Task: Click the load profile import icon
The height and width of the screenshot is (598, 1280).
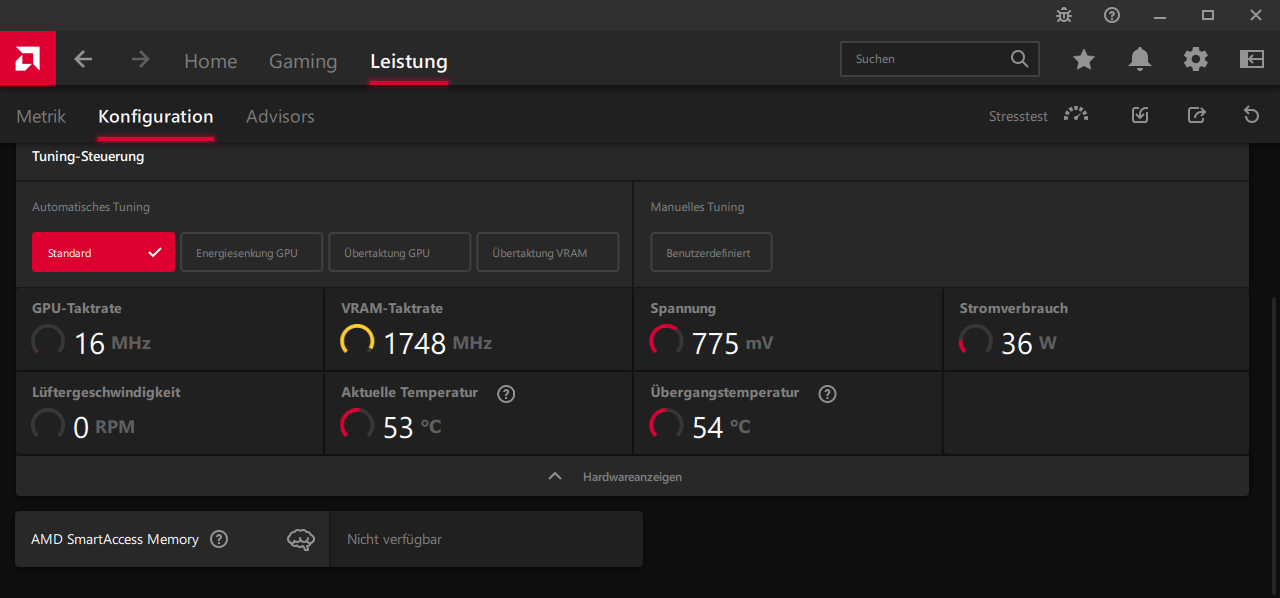Action: tap(1140, 115)
